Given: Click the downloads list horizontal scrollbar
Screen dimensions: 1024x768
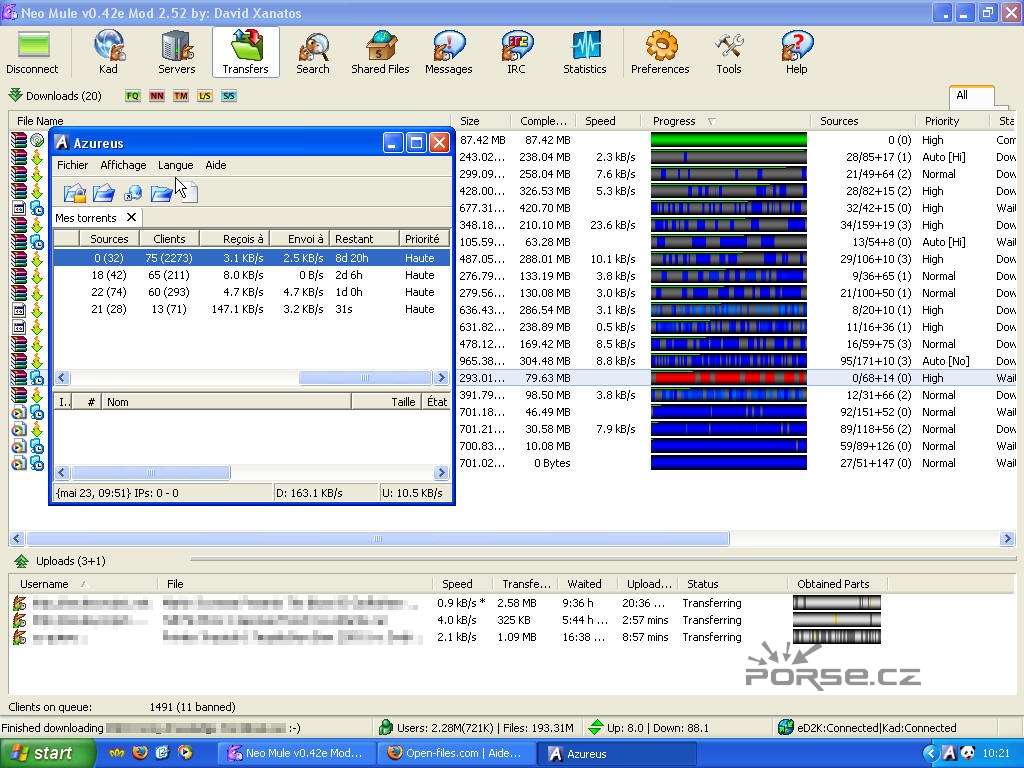Looking at the screenshot, I should click(377, 539).
